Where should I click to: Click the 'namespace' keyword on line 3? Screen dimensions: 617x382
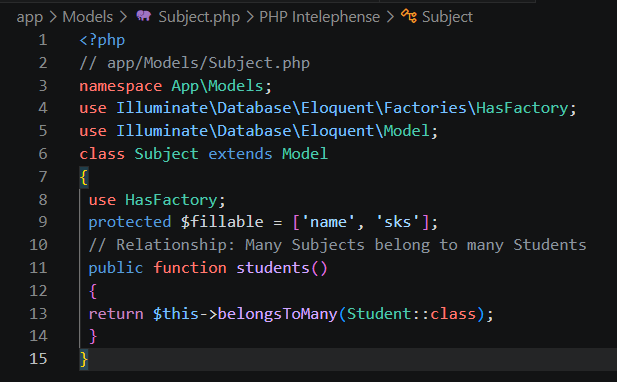click(x=121, y=86)
